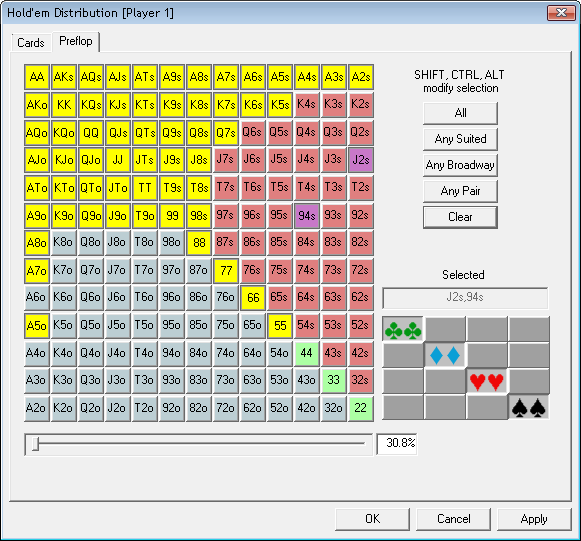Select the spades-spades suit combination cell

[529, 407]
